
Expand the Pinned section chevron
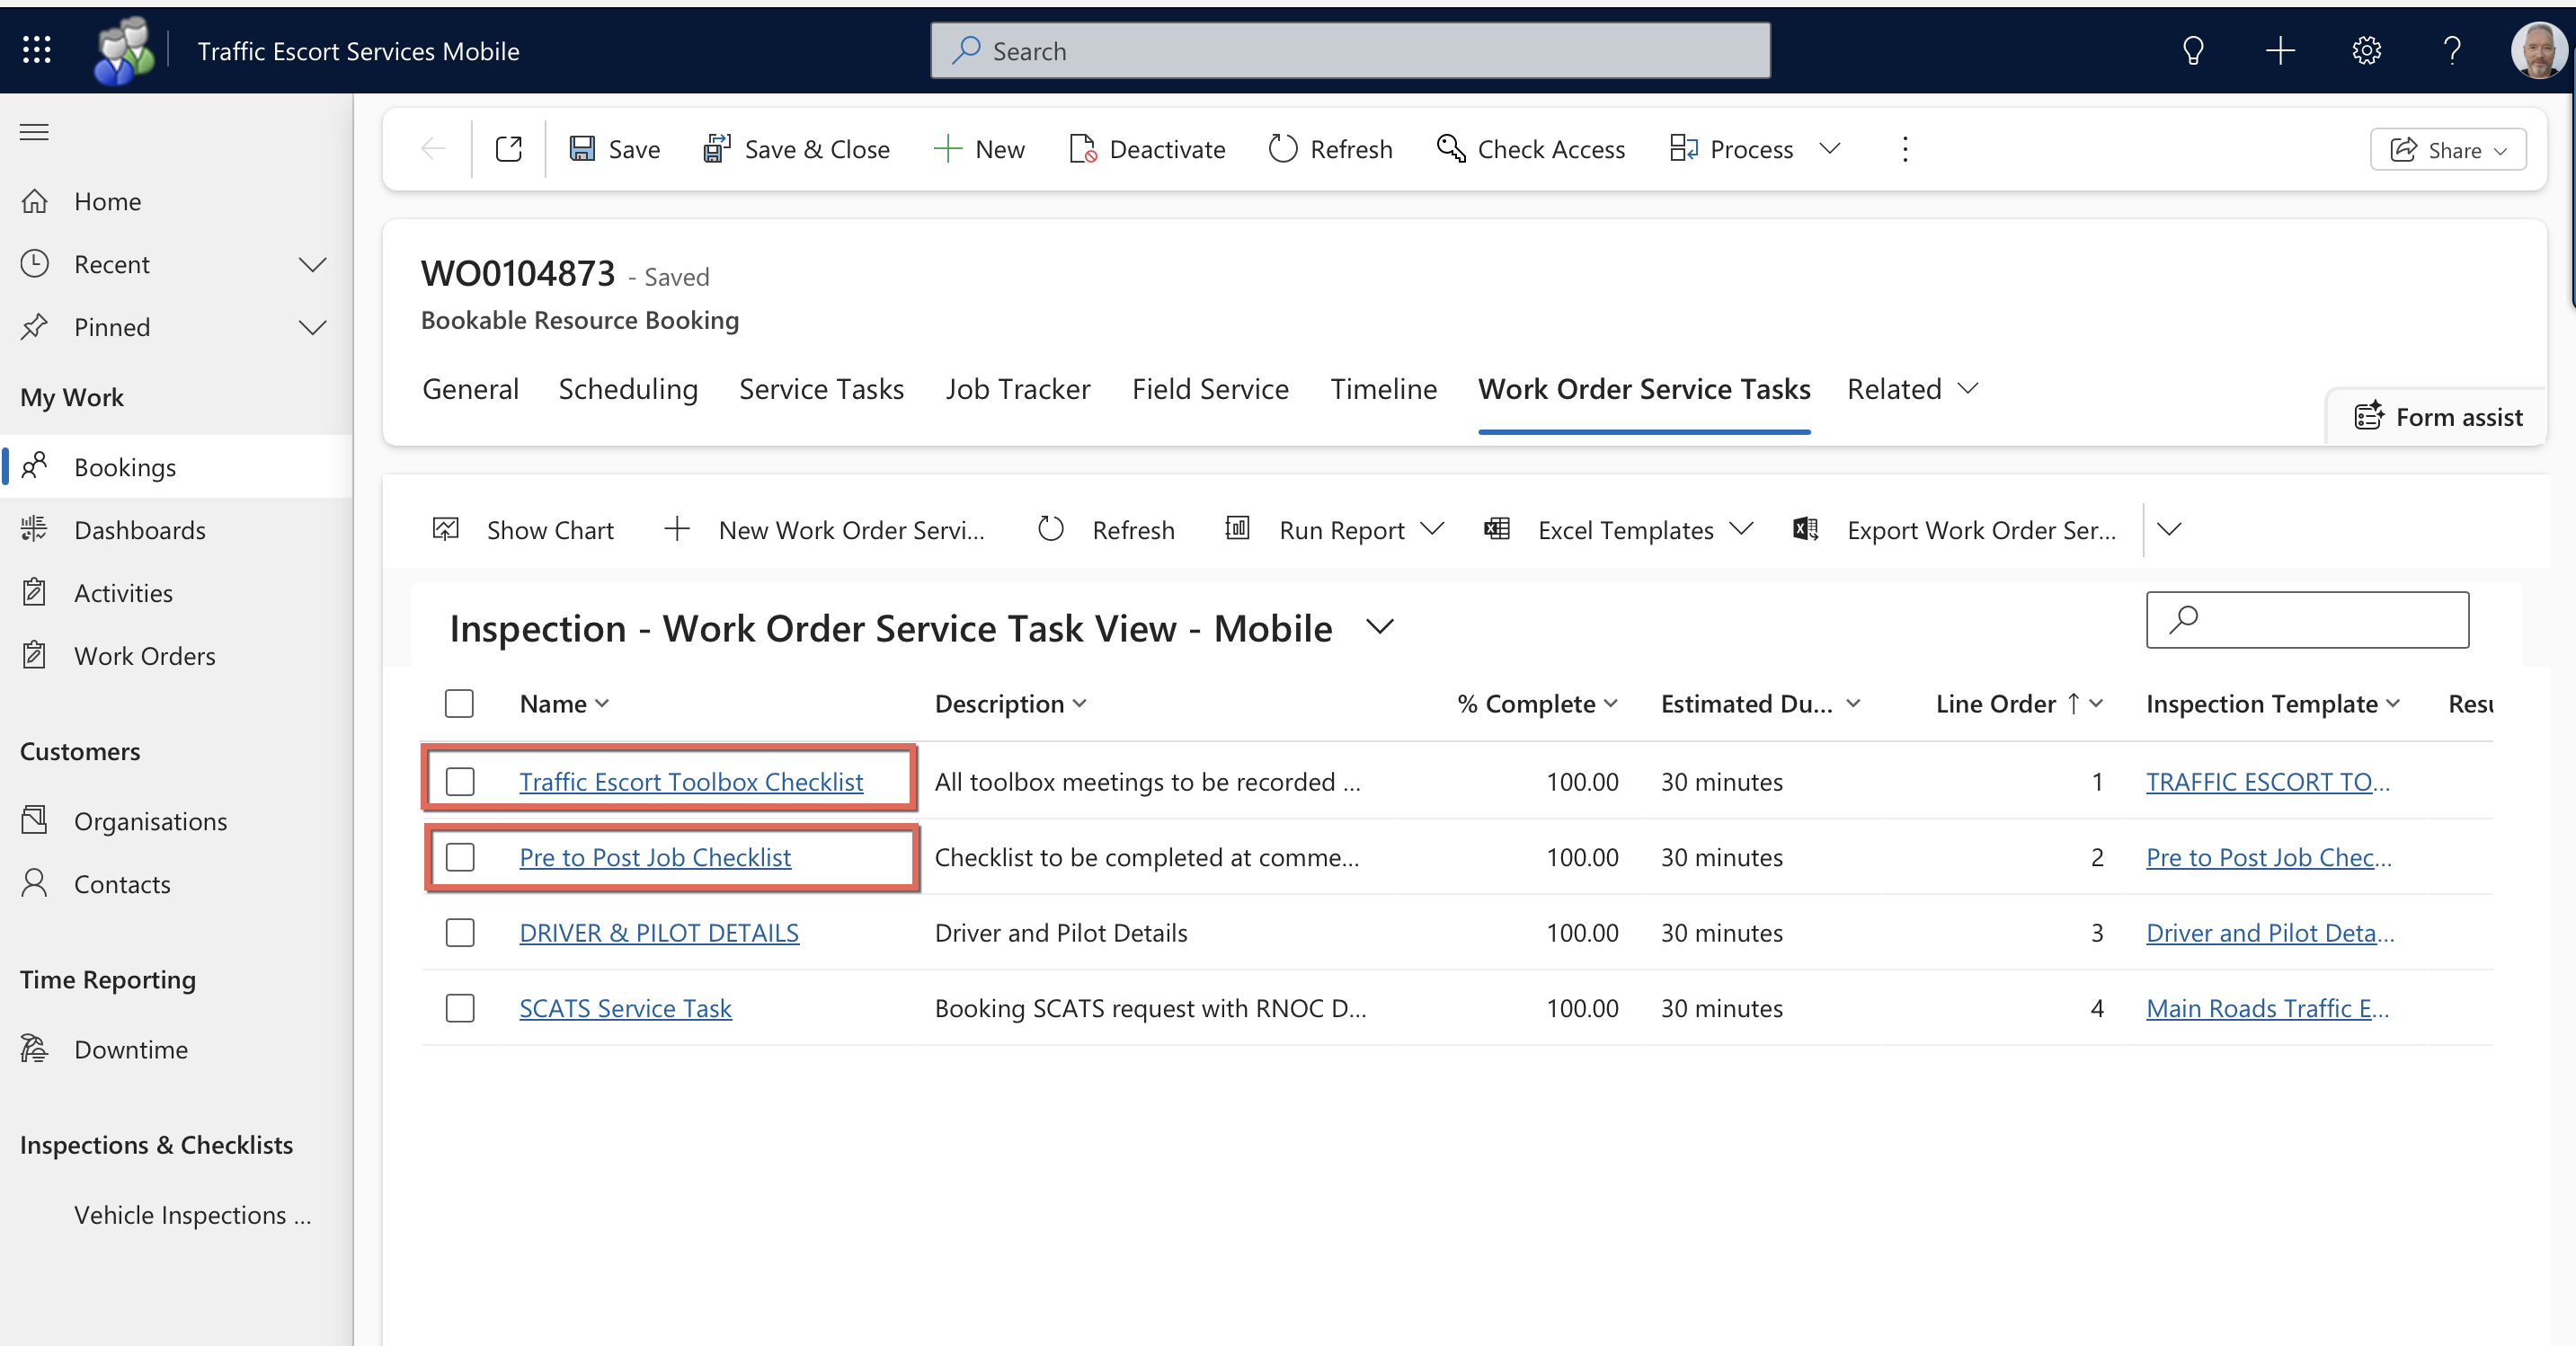point(312,327)
